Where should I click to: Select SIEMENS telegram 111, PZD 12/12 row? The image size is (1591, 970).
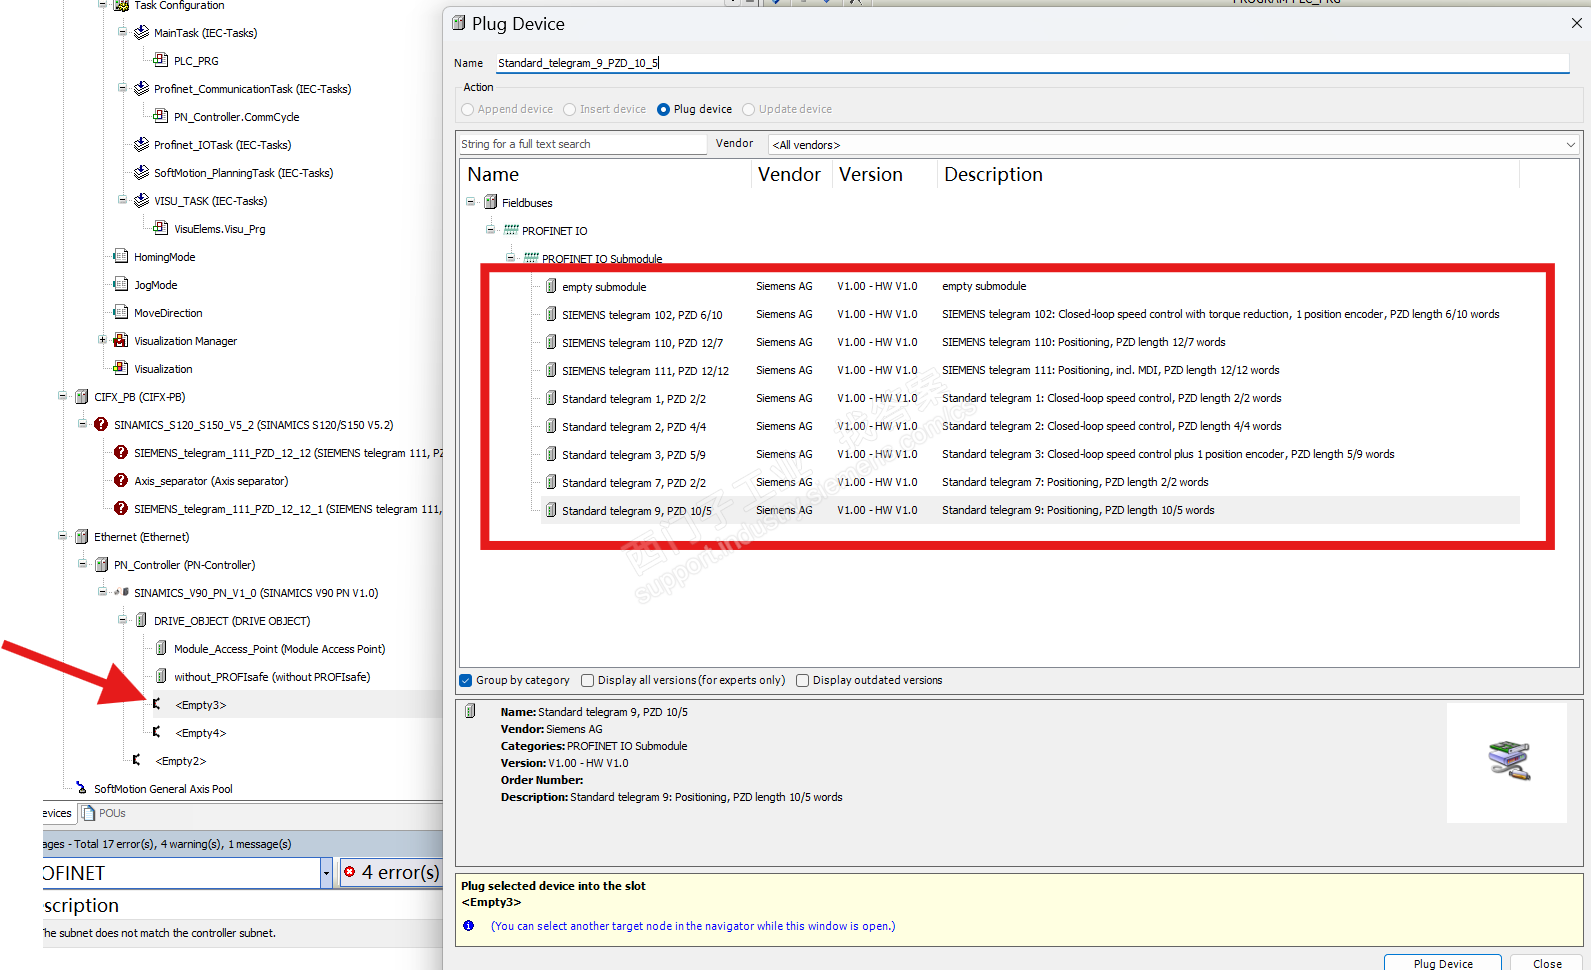[1030, 371]
